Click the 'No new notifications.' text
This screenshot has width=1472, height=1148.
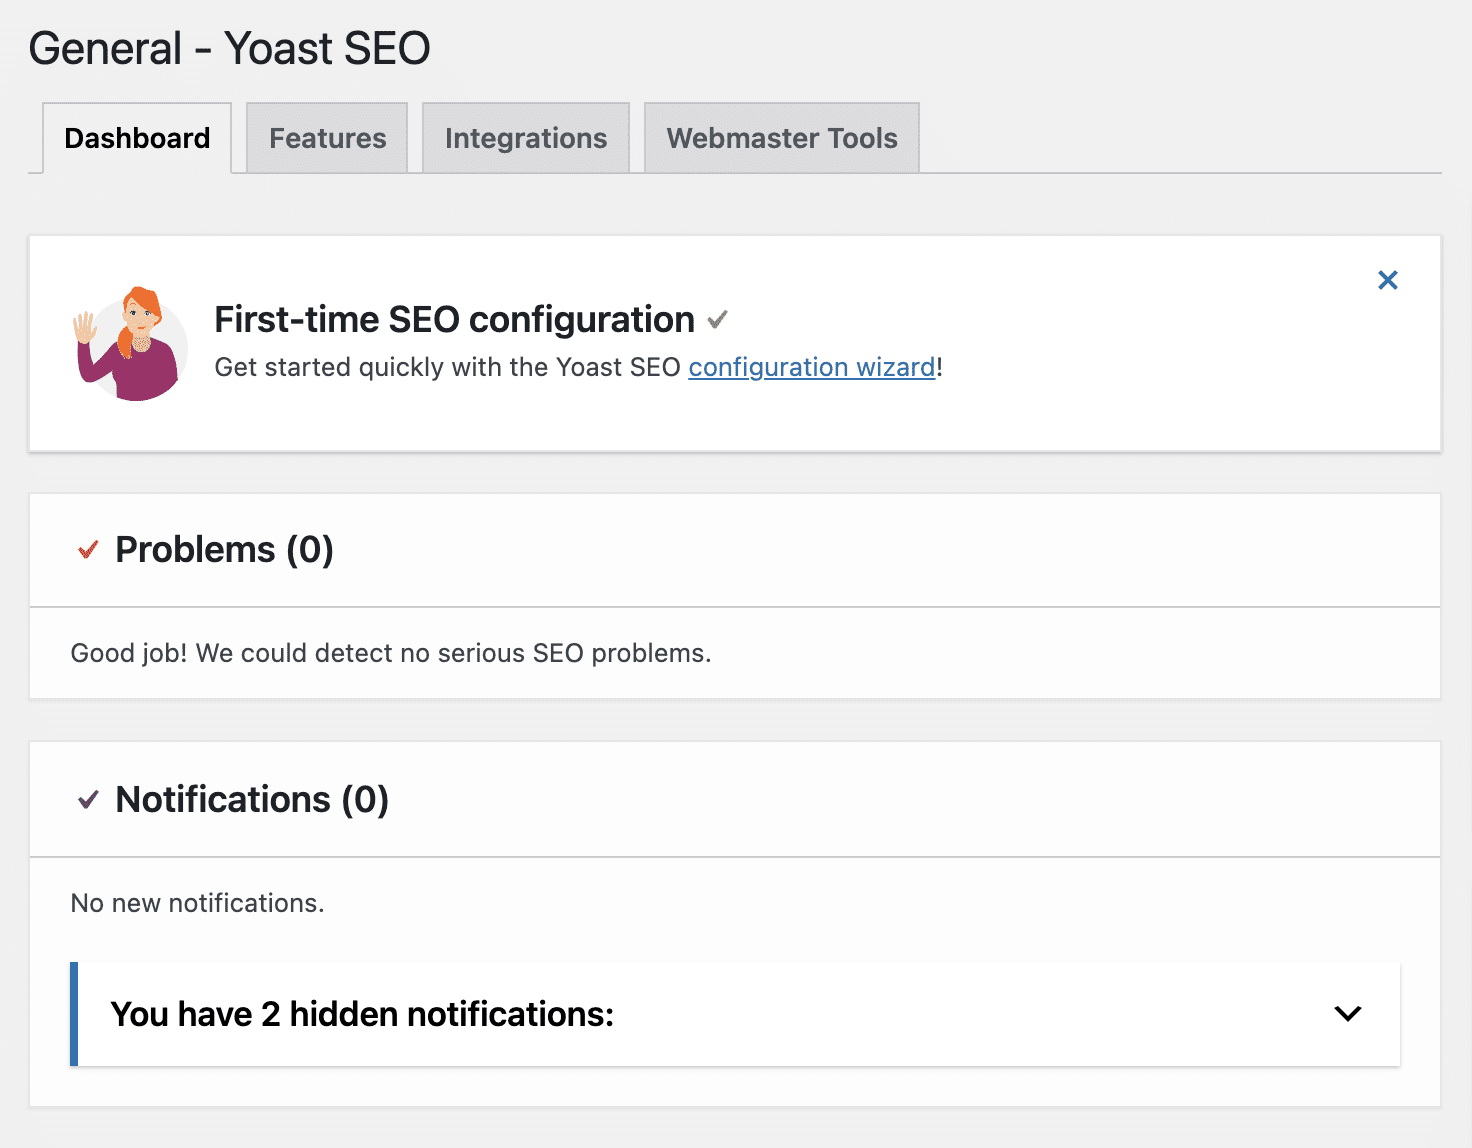tap(198, 903)
